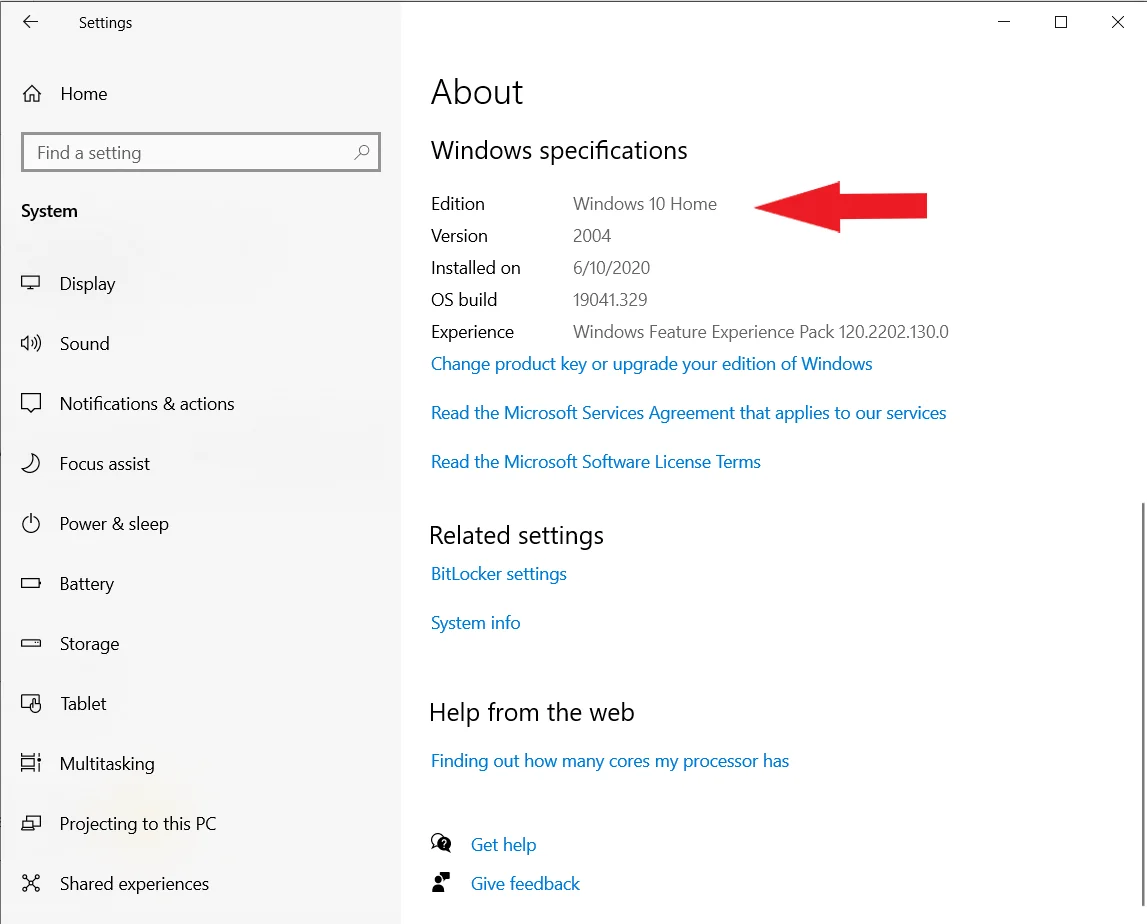This screenshot has width=1147, height=924.
Task: Select Tablet in the sidebar
Action: [x=83, y=704]
